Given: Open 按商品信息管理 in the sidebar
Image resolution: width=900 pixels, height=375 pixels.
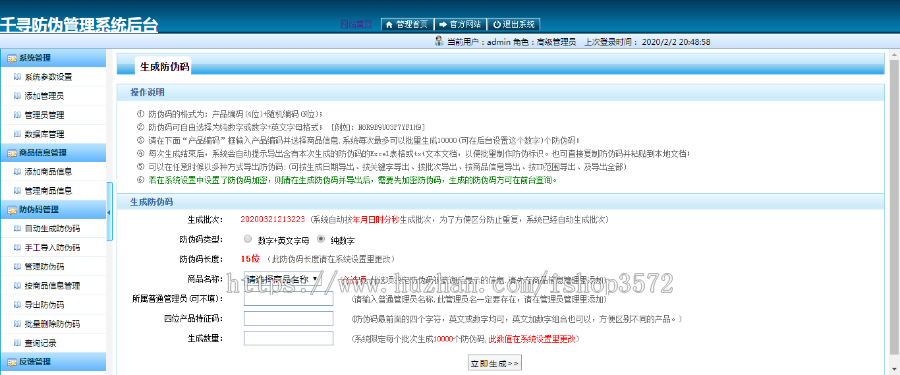Looking at the screenshot, I should (52, 285).
